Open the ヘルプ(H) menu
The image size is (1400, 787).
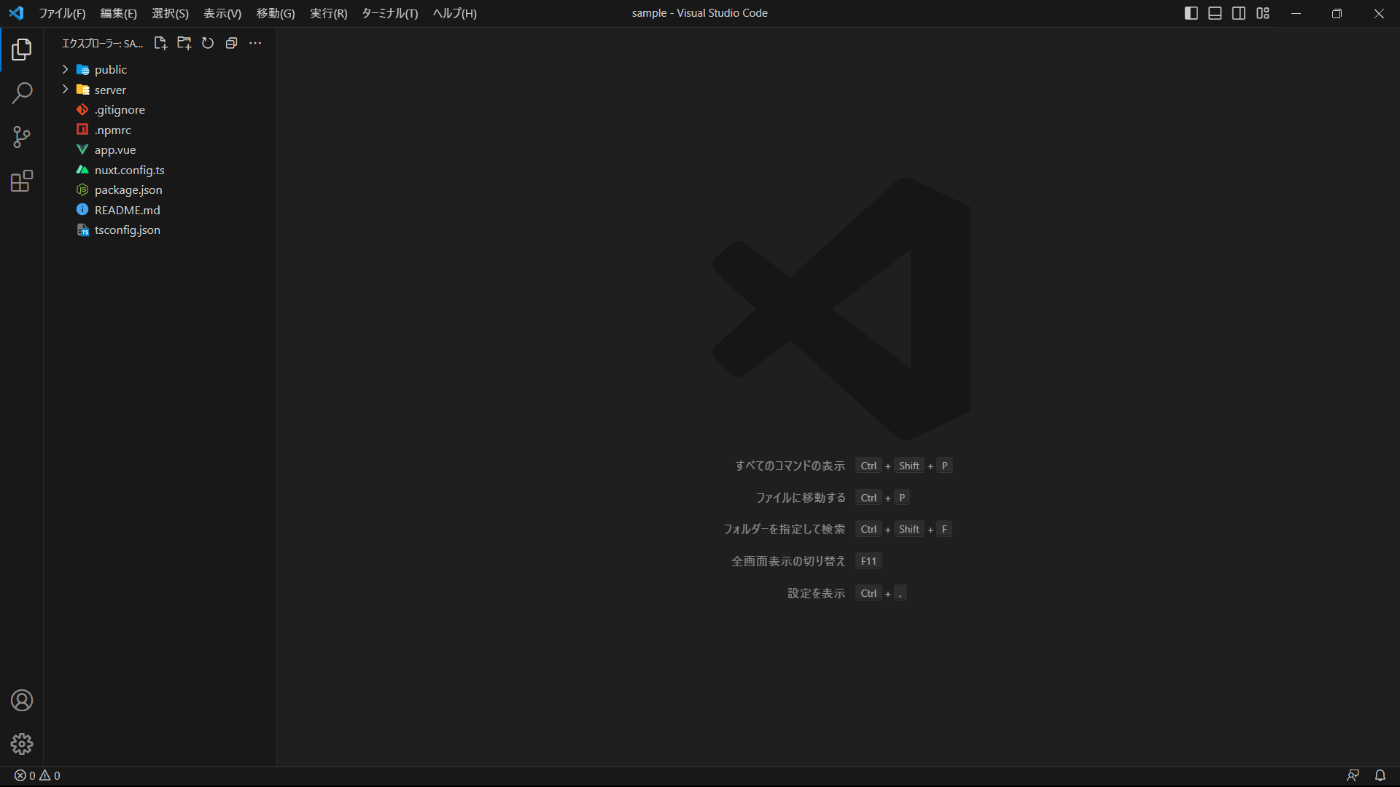(x=454, y=13)
